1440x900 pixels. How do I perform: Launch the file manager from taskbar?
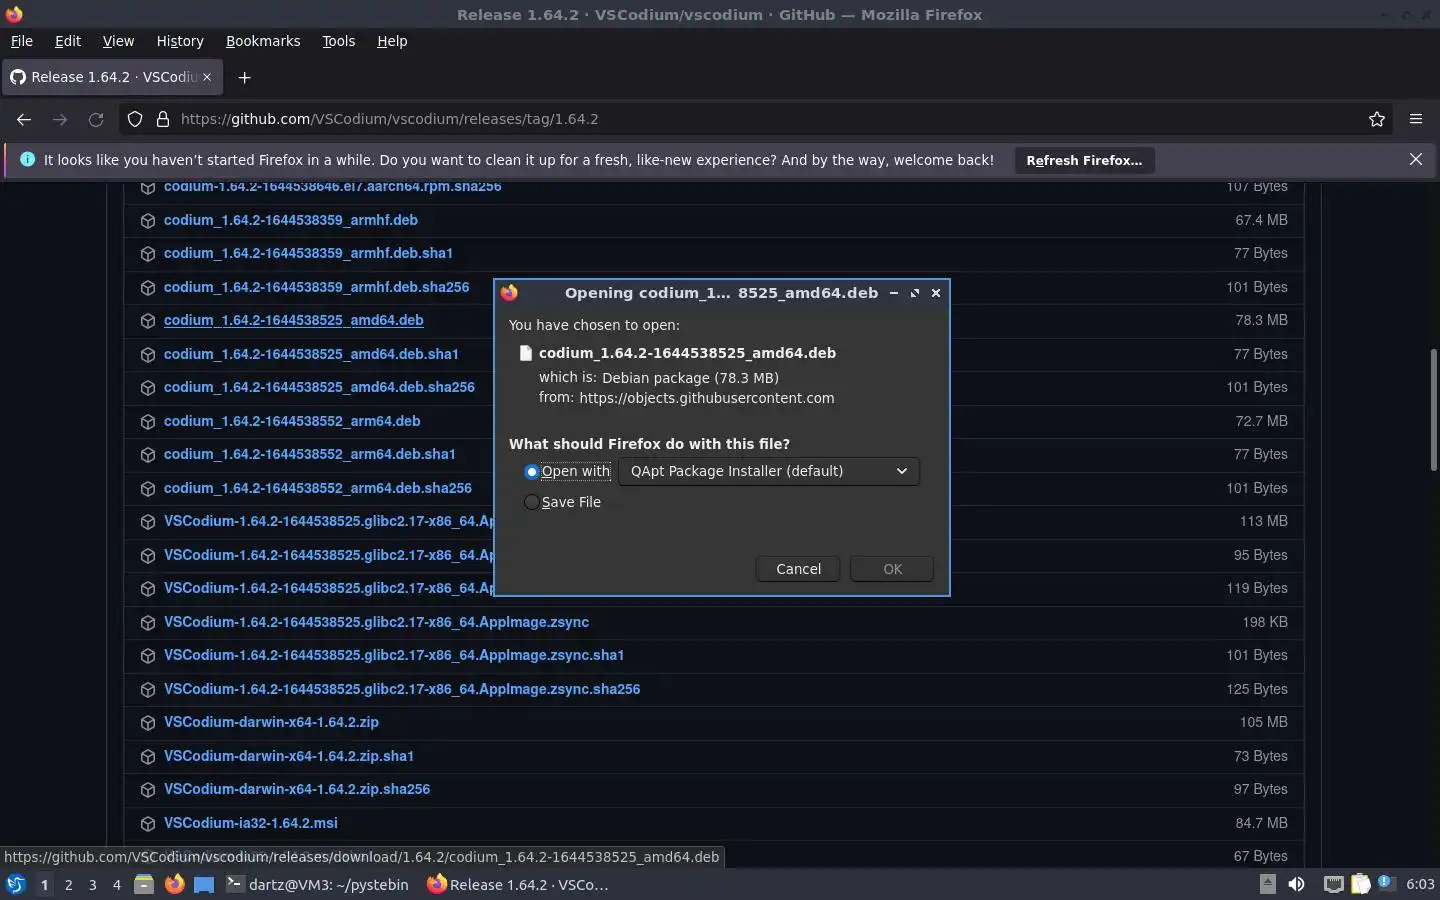[144, 884]
